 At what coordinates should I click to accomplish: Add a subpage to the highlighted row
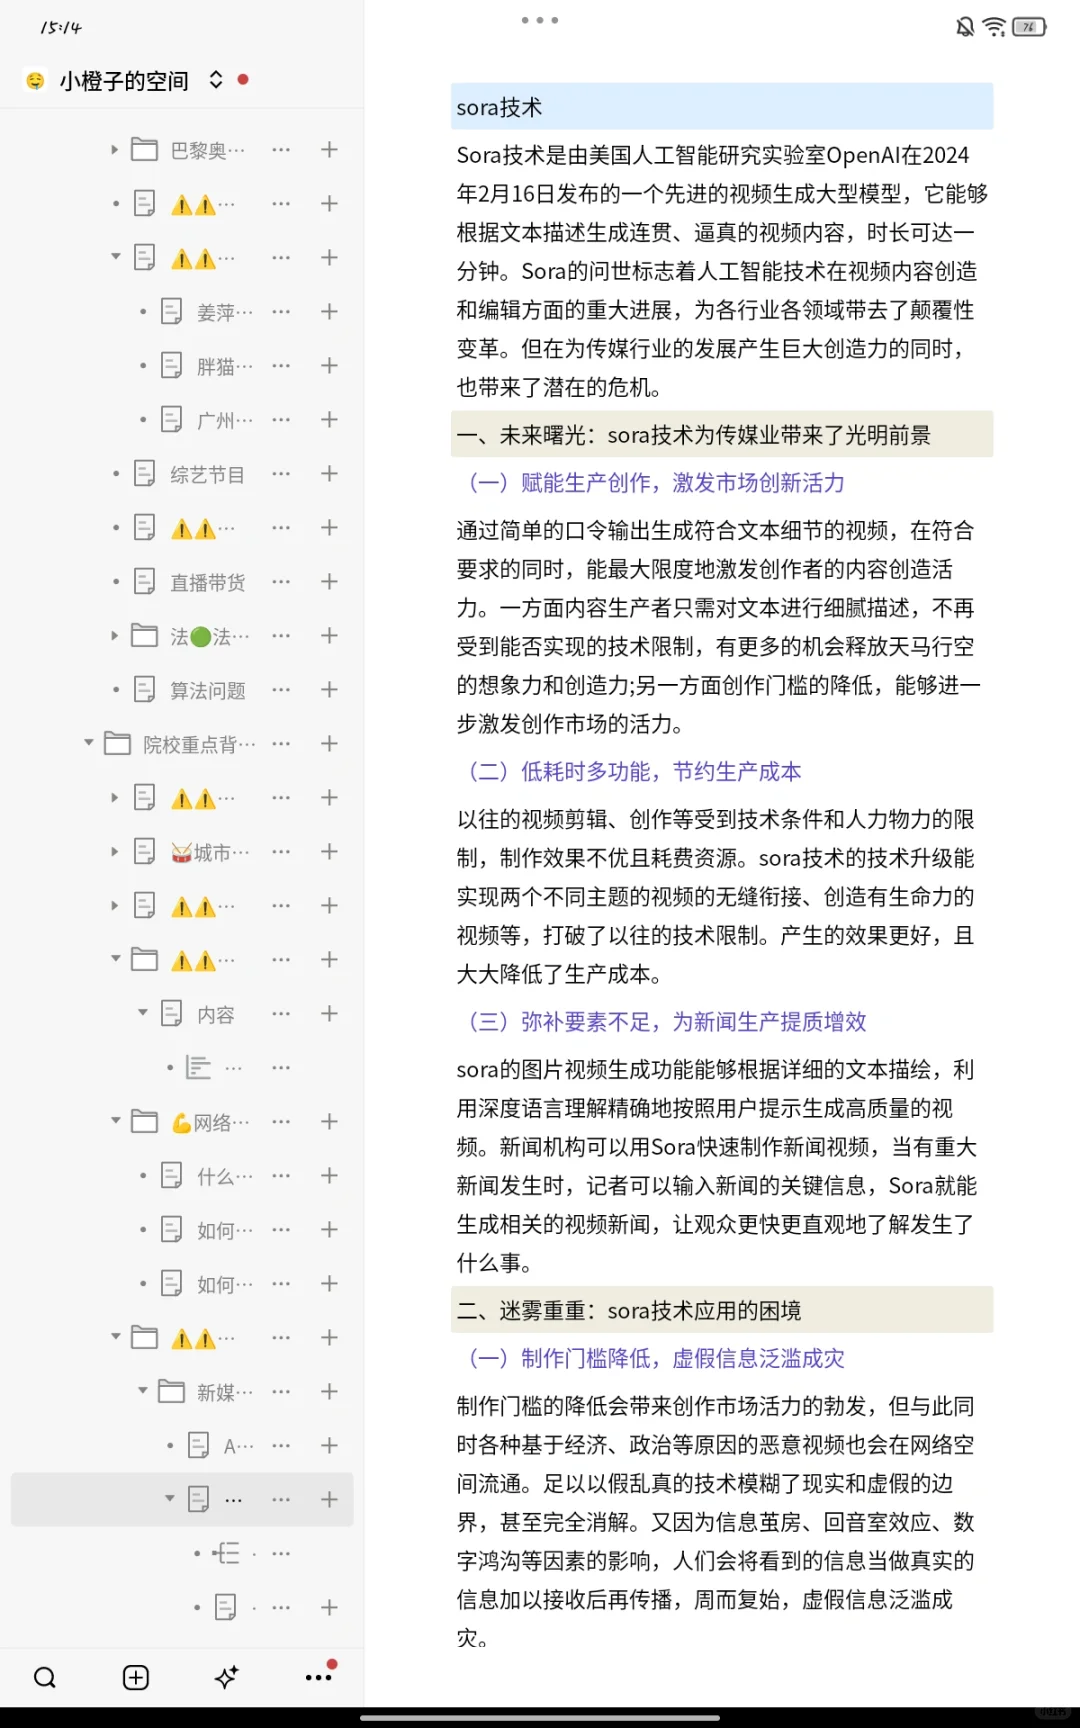click(329, 1500)
